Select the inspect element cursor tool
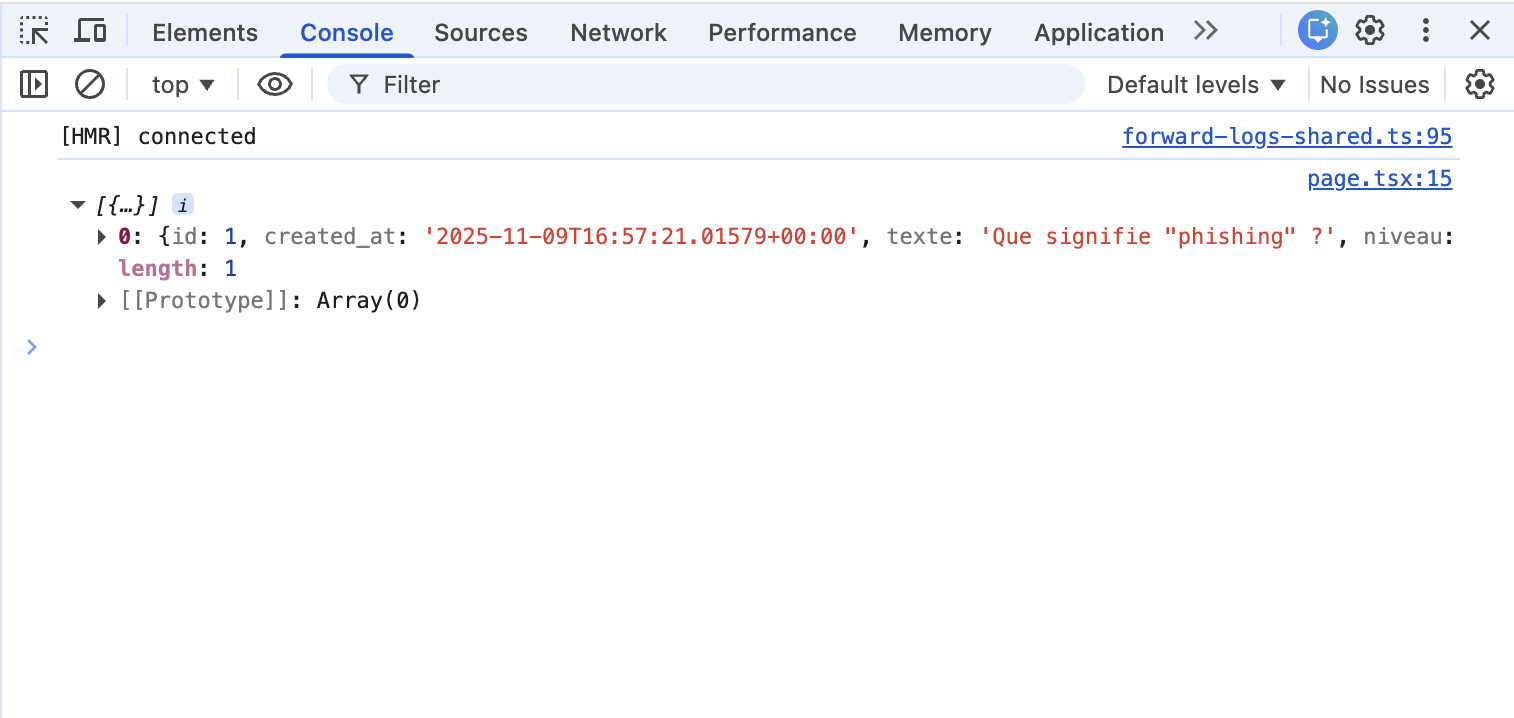Viewport: 1514px width, 718px height. 35,30
